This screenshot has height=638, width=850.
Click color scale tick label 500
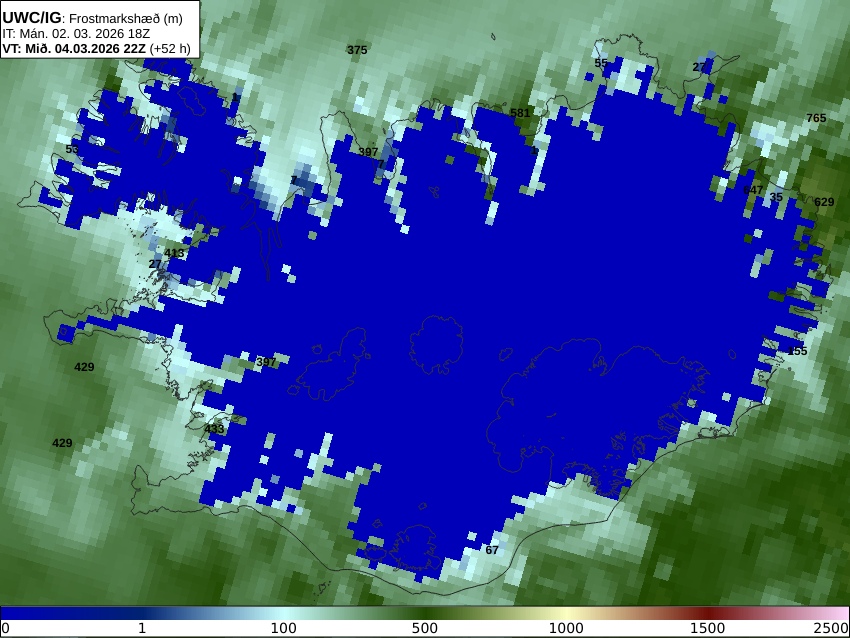(x=425, y=628)
